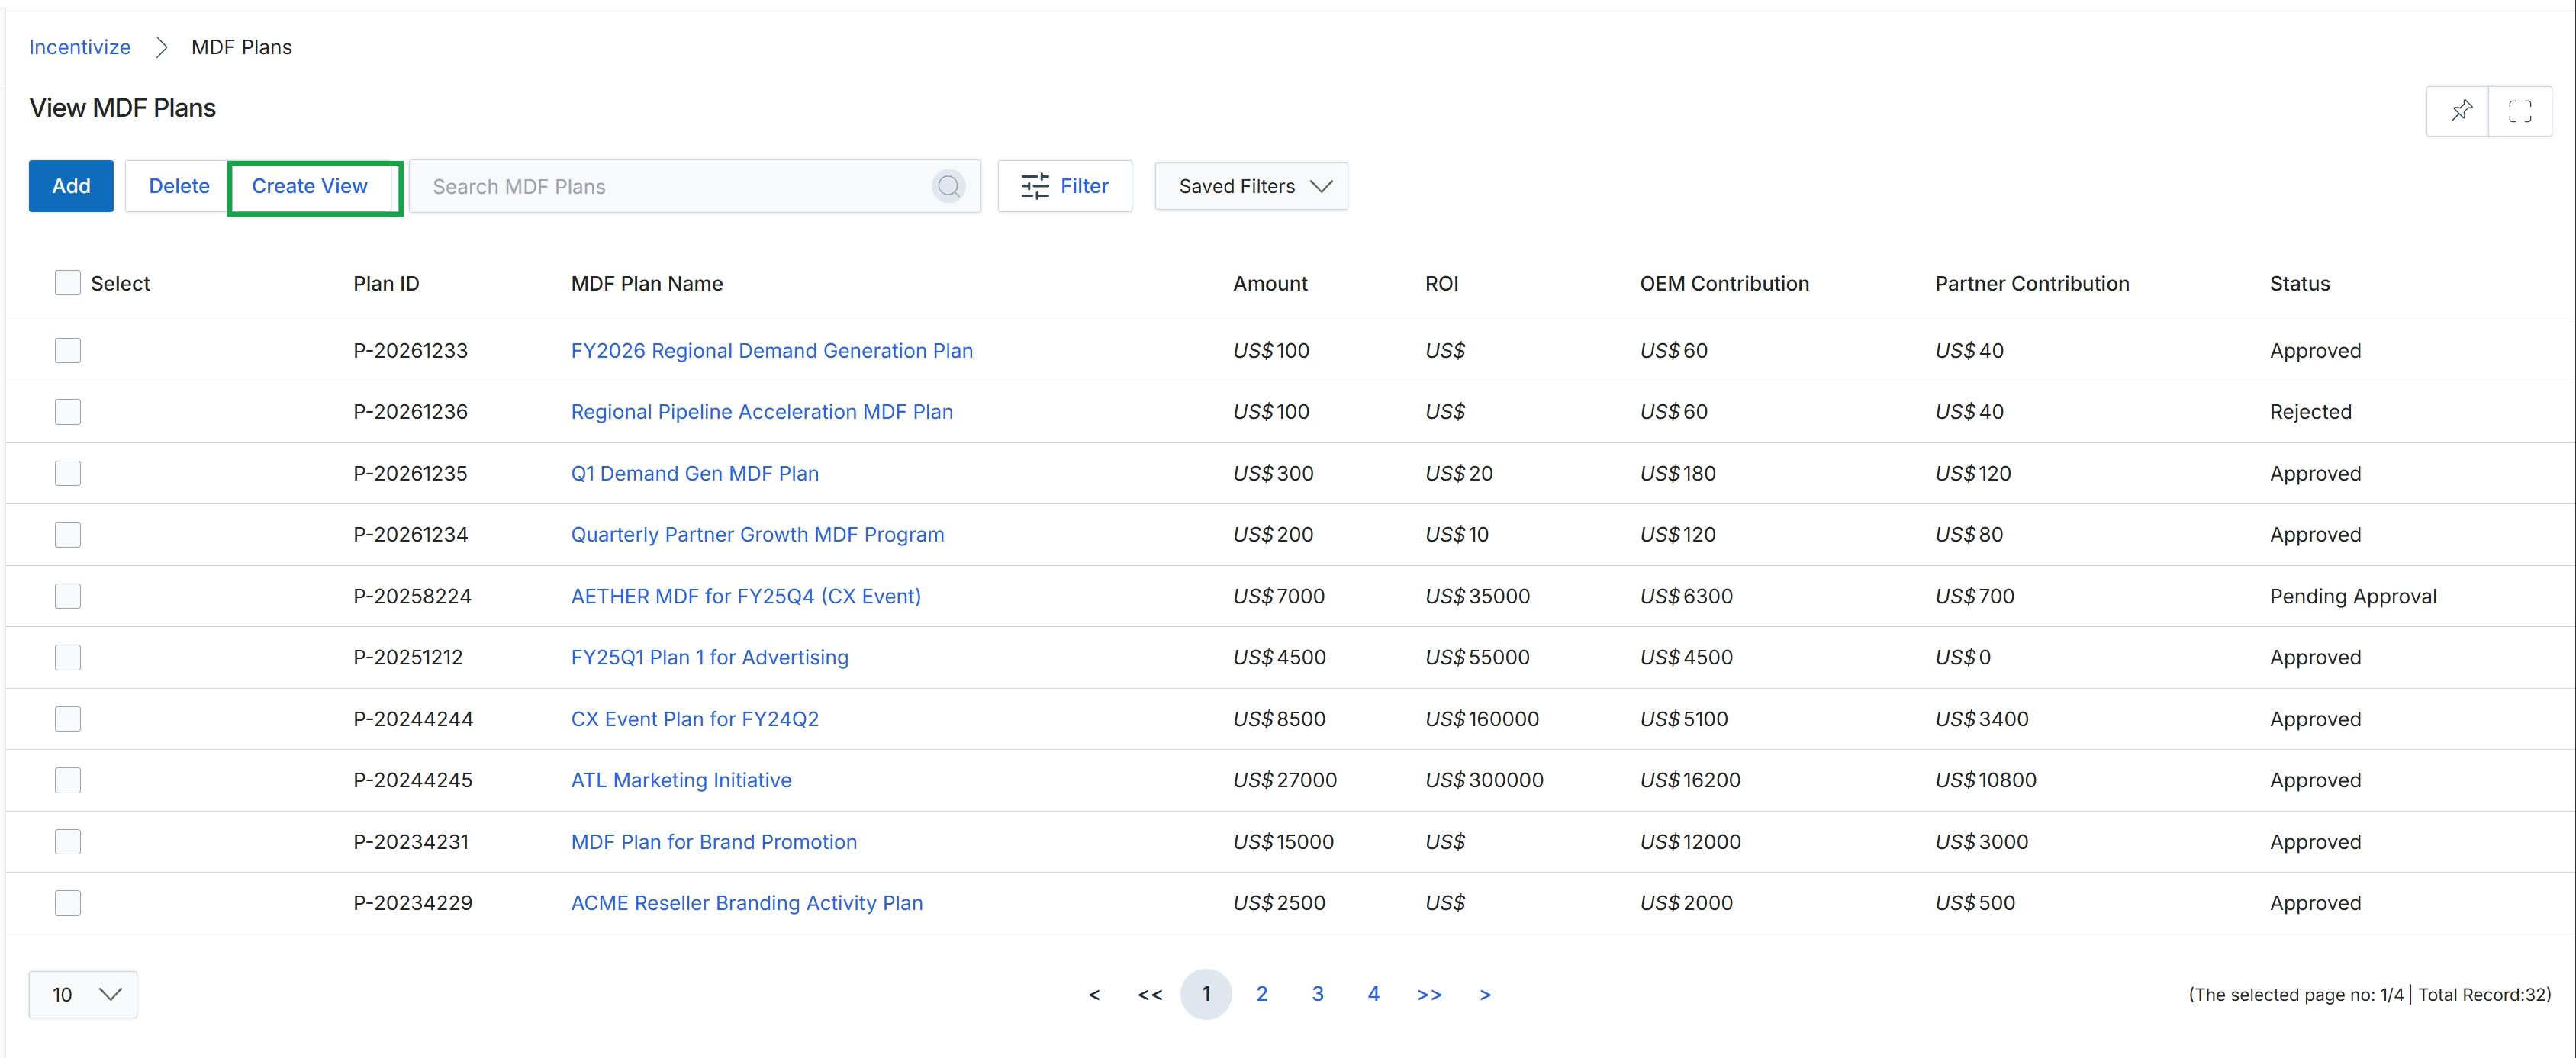Click the Partner Contribution column header
The image size is (2576, 1058).
(2032, 284)
